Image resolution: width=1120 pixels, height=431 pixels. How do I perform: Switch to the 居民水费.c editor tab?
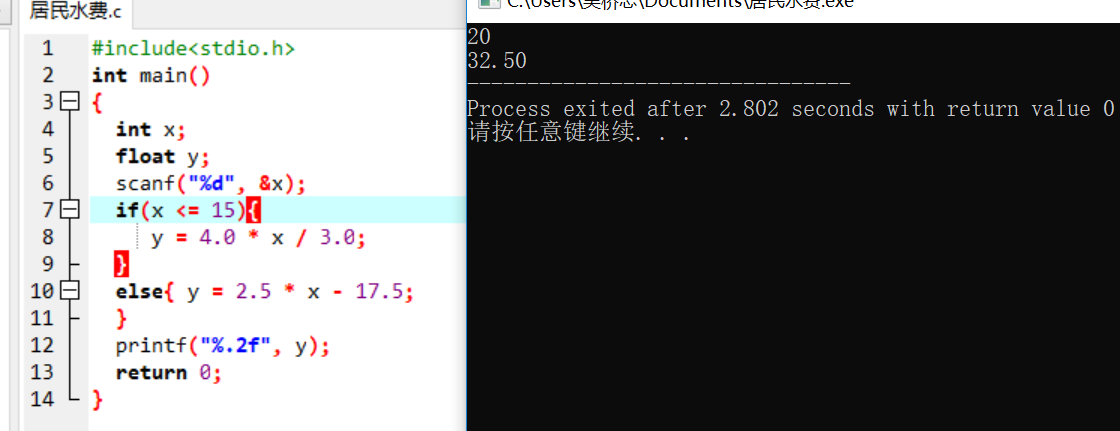75,12
